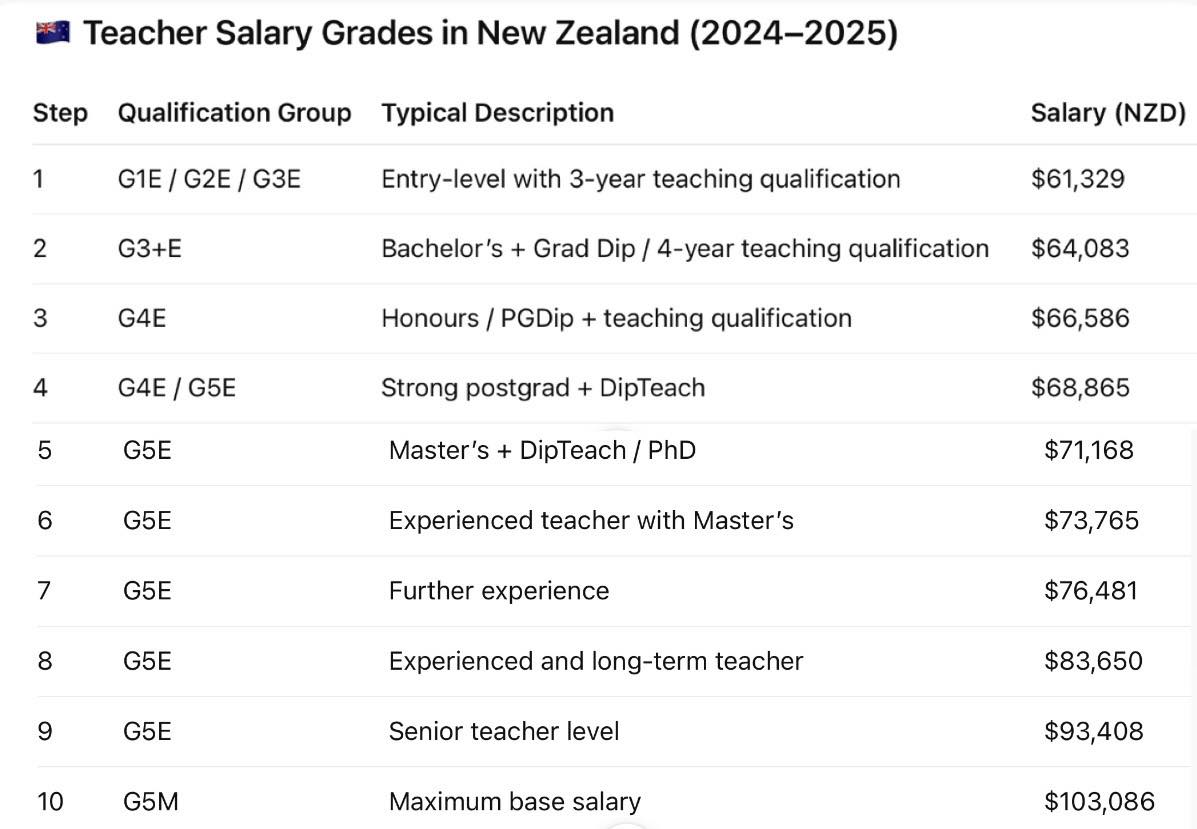Image resolution: width=1197 pixels, height=829 pixels.
Task: Select the G5M qualification group cell
Action: (150, 802)
